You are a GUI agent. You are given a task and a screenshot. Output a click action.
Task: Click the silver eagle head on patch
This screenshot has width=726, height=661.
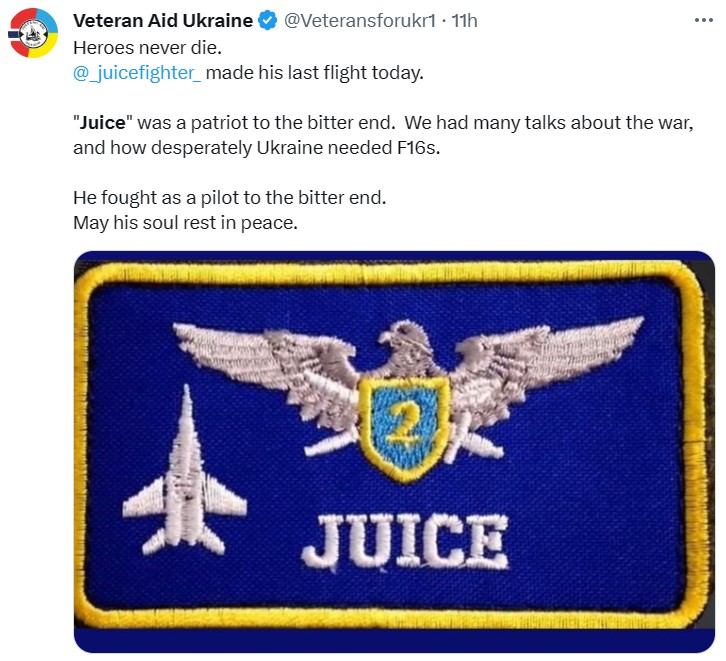pyautogui.click(x=408, y=345)
